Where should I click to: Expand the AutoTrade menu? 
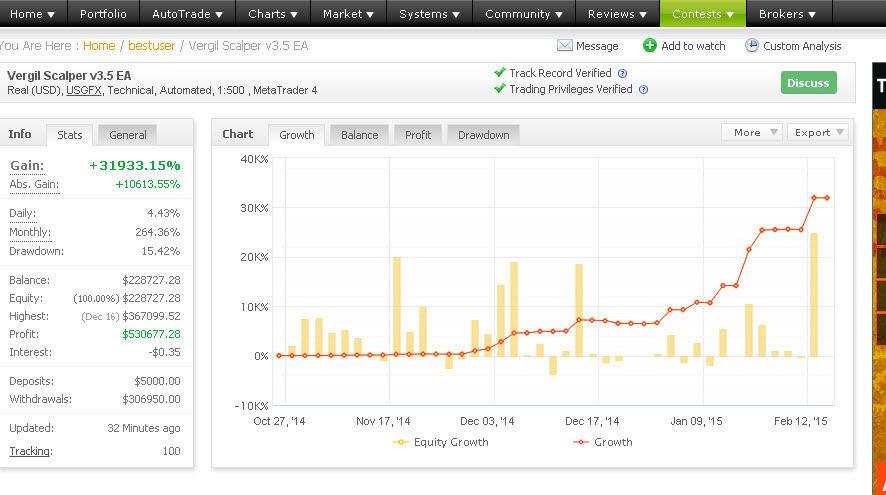tap(187, 14)
